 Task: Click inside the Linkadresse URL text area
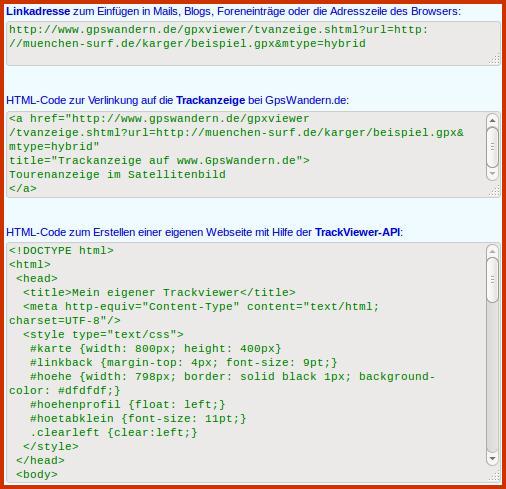253,43
